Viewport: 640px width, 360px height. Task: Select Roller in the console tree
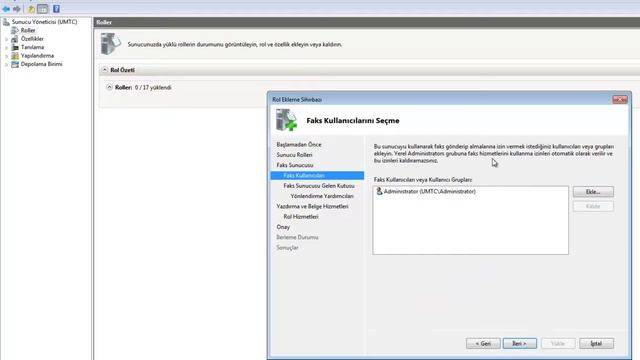(x=28, y=30)
